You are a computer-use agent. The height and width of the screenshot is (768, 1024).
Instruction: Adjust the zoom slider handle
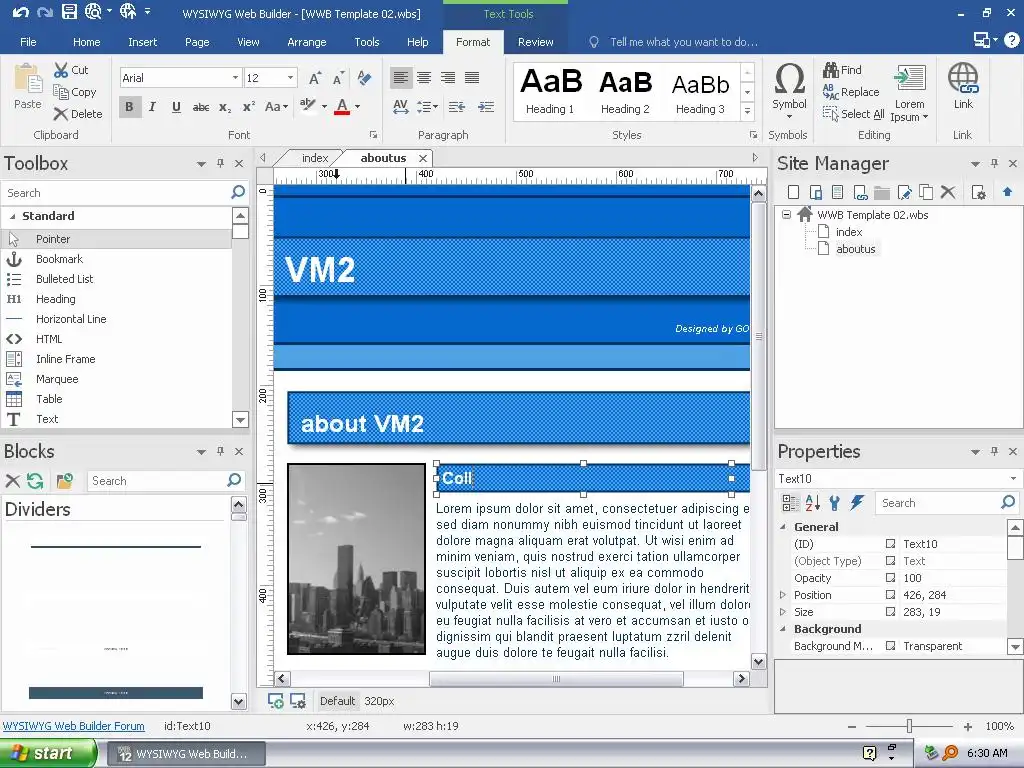[909, 726]
